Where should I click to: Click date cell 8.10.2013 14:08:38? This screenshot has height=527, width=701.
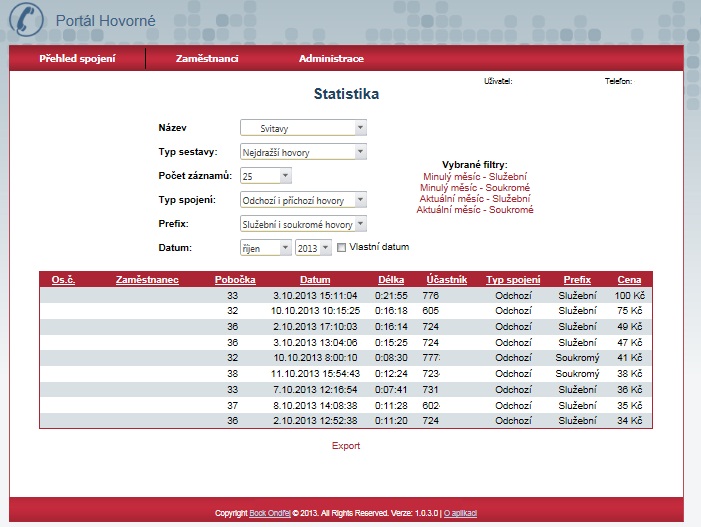[315, 405]
